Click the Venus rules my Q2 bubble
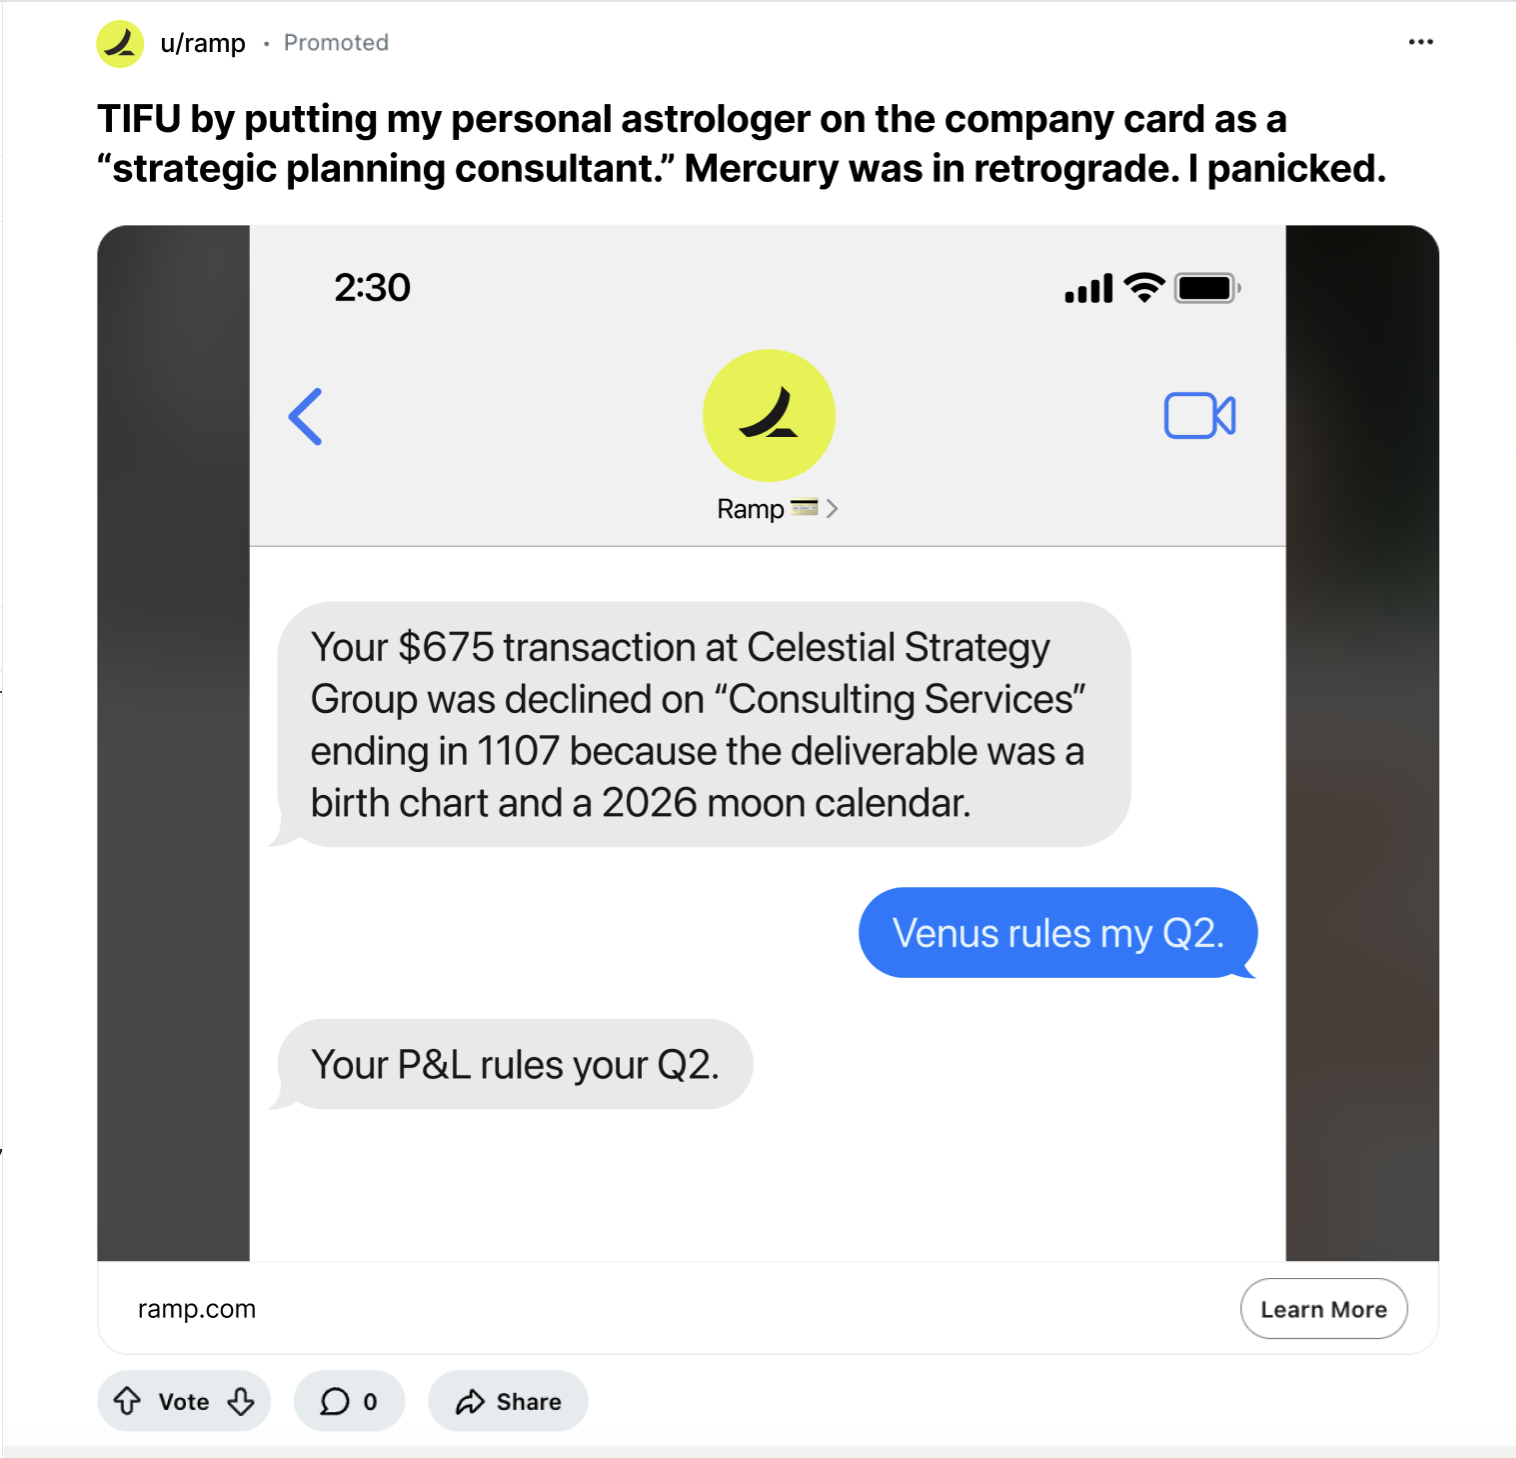 tap(1058, 932)
